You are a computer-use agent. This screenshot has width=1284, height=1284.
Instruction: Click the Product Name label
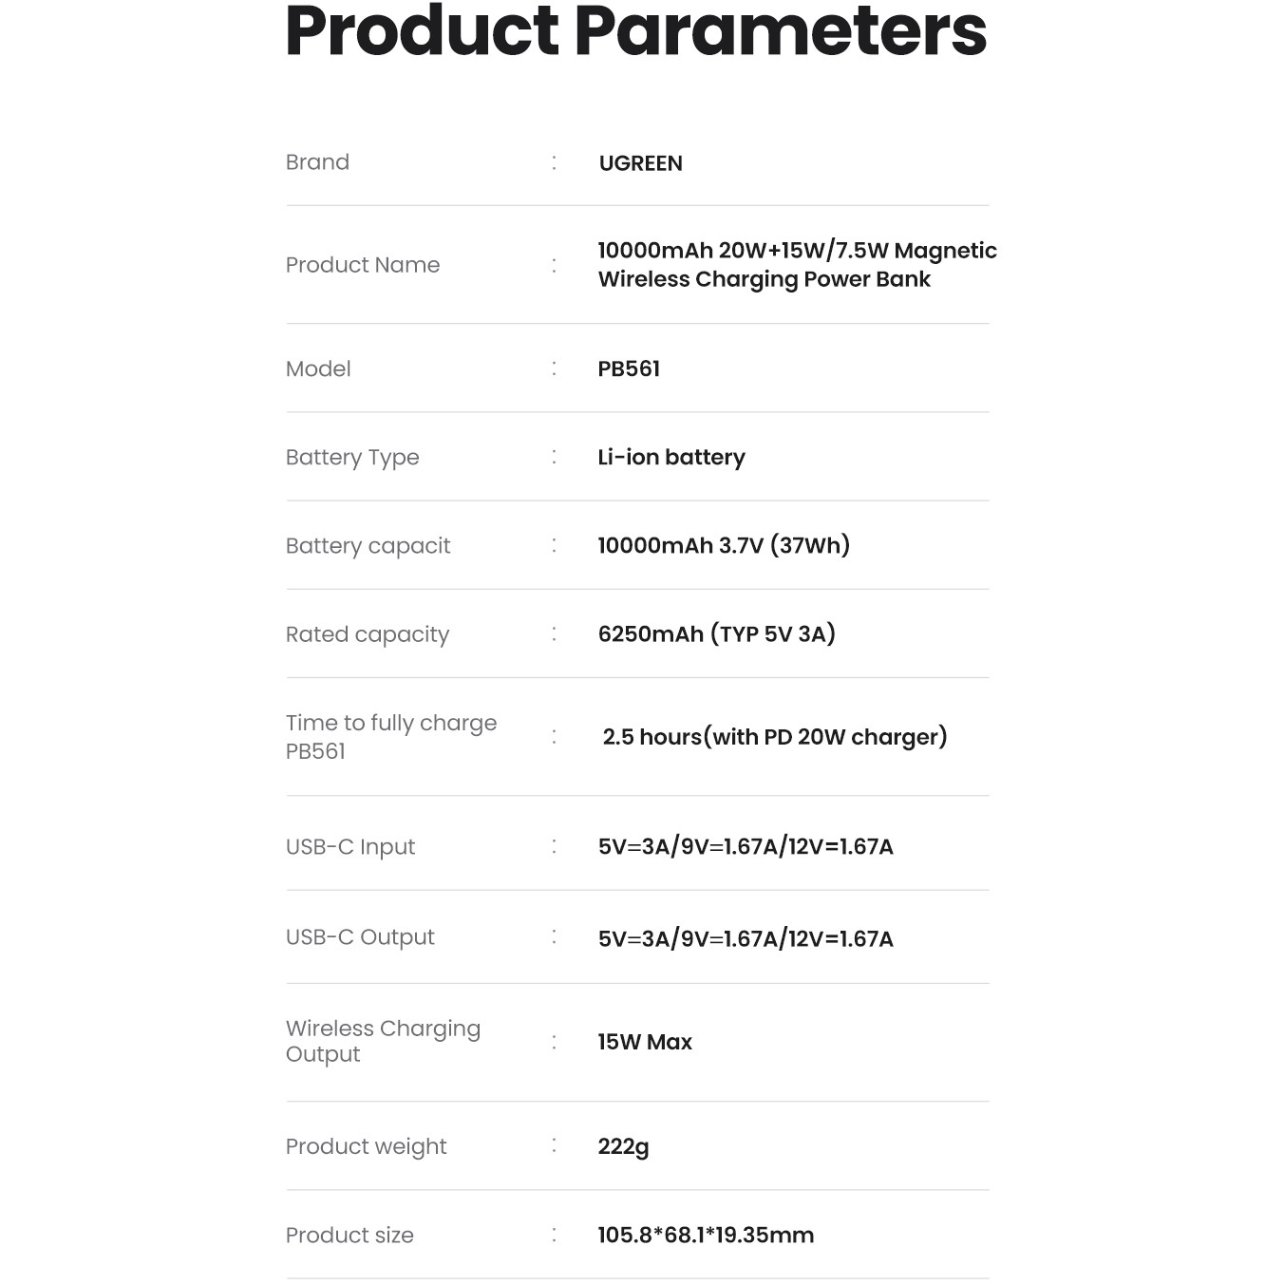pyautogui.click(x=362, y=265)
